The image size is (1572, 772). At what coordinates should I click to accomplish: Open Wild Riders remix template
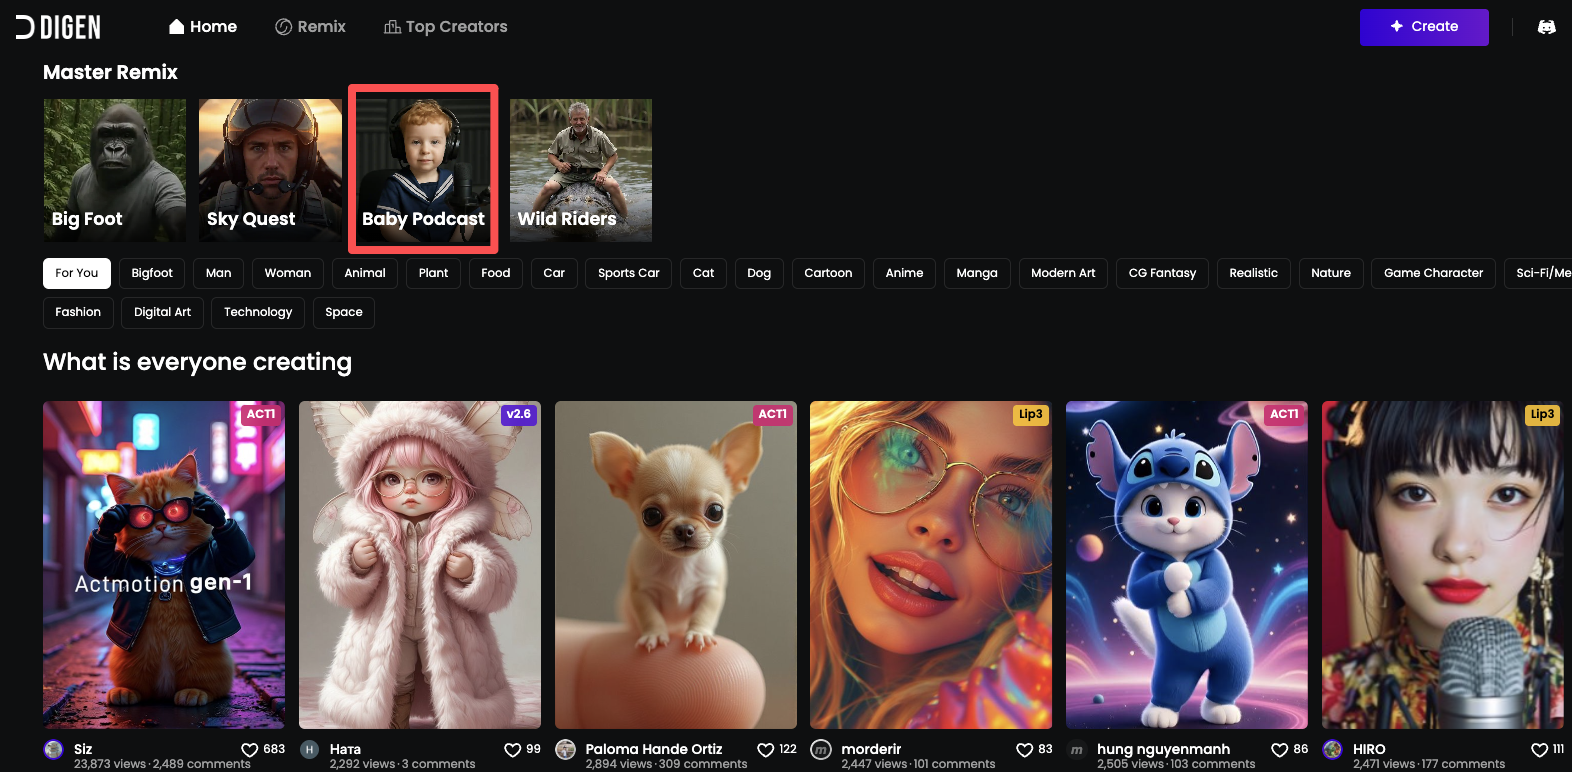pos(581,170)
